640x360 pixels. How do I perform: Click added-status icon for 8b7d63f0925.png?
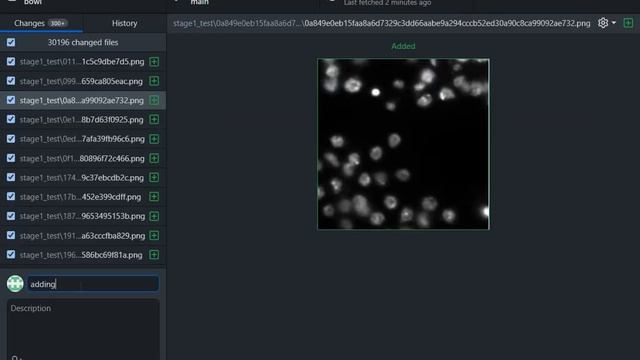(154, 119)
